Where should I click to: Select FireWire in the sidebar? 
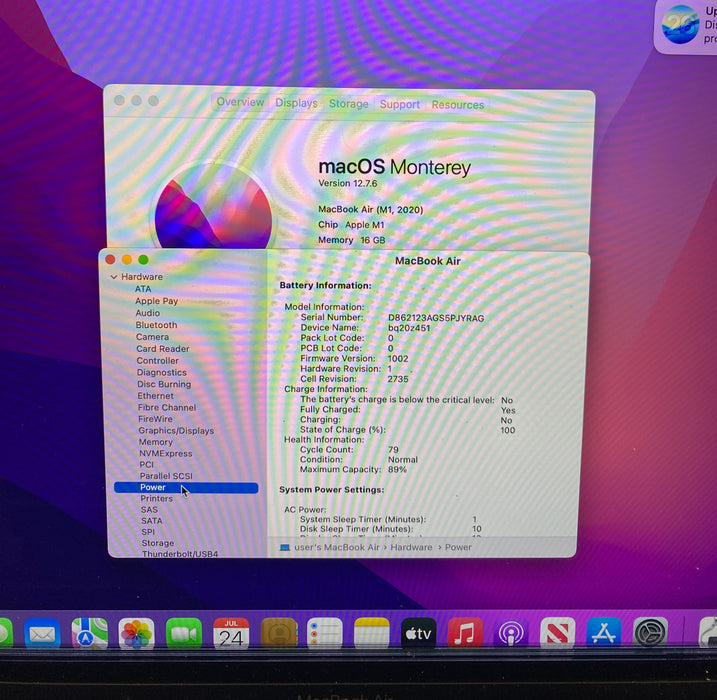[x=155, y=419]
